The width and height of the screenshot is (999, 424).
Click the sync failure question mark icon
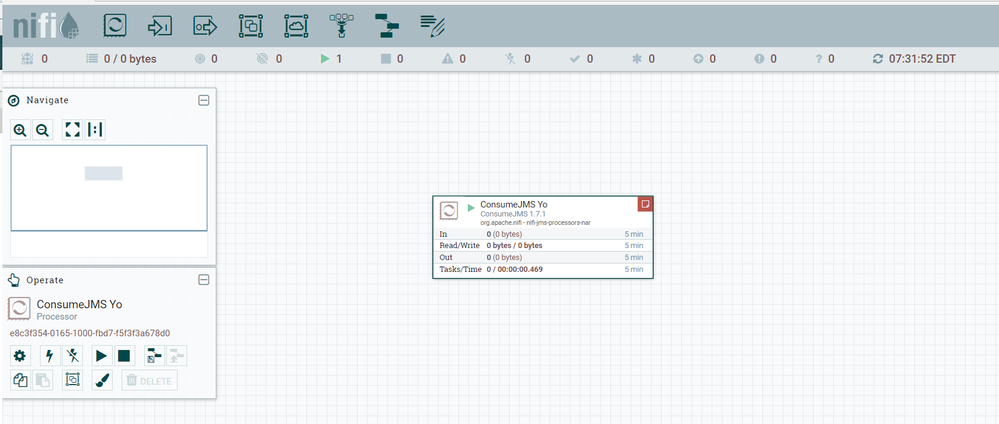click(819, 59)
